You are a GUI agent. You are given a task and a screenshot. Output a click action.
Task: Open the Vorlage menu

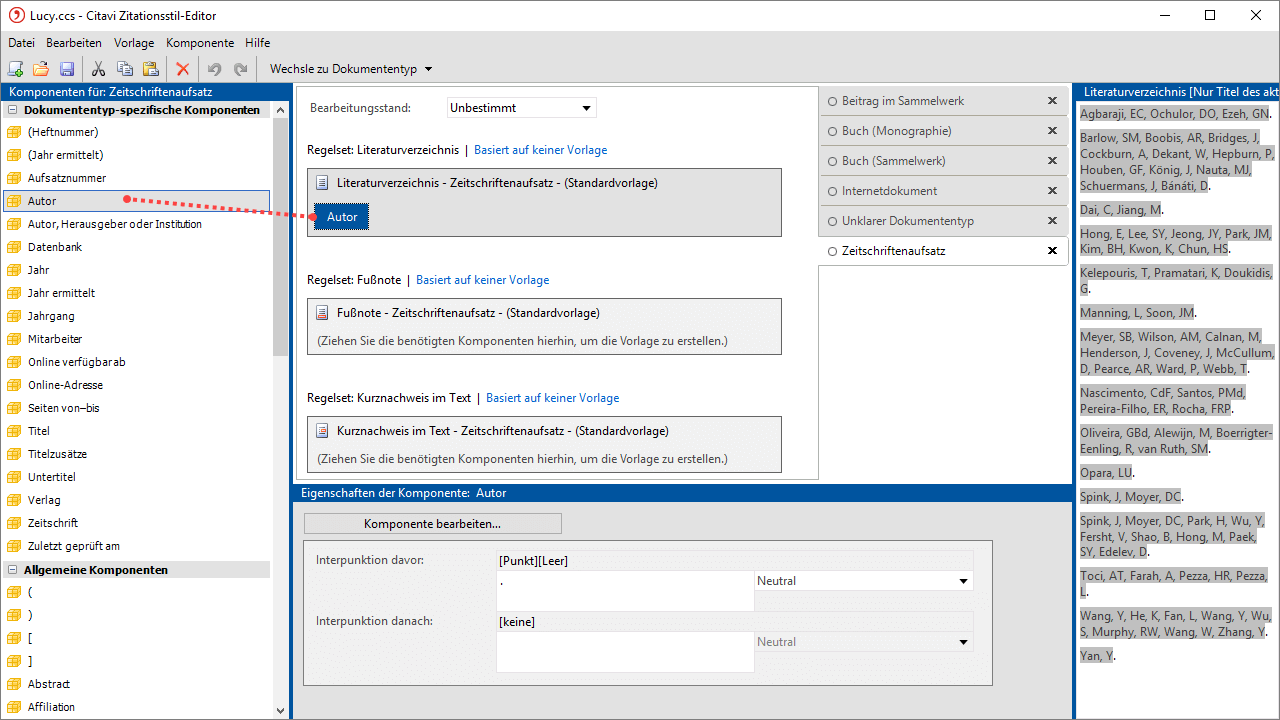click(x=134, y=43)
